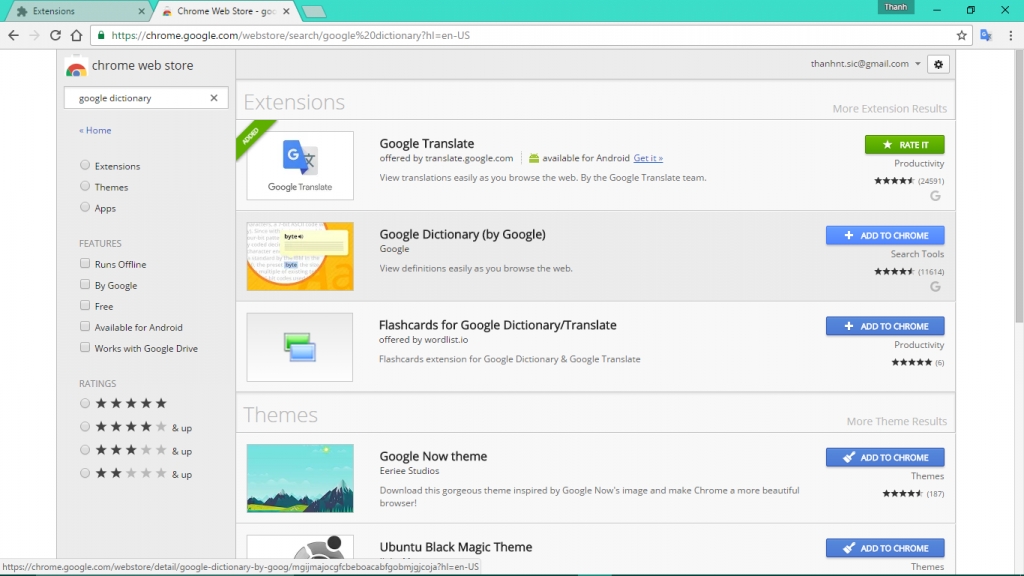1024x576 pixels.
Task: Filter results by Extensions radio button
Action: tap(85, 165)
